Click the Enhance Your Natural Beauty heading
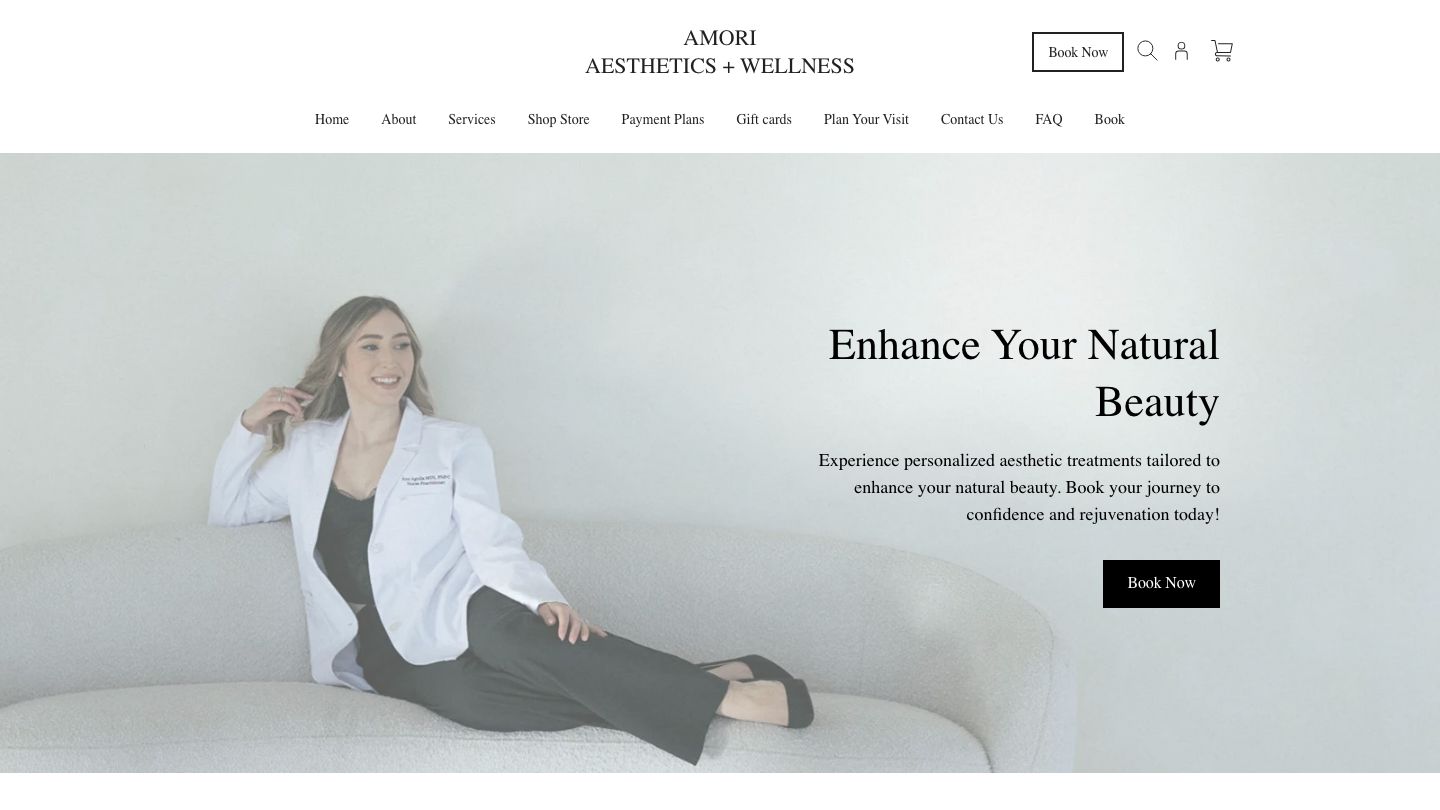Viewport: 1440px width, 810px height. point(1023,373)
